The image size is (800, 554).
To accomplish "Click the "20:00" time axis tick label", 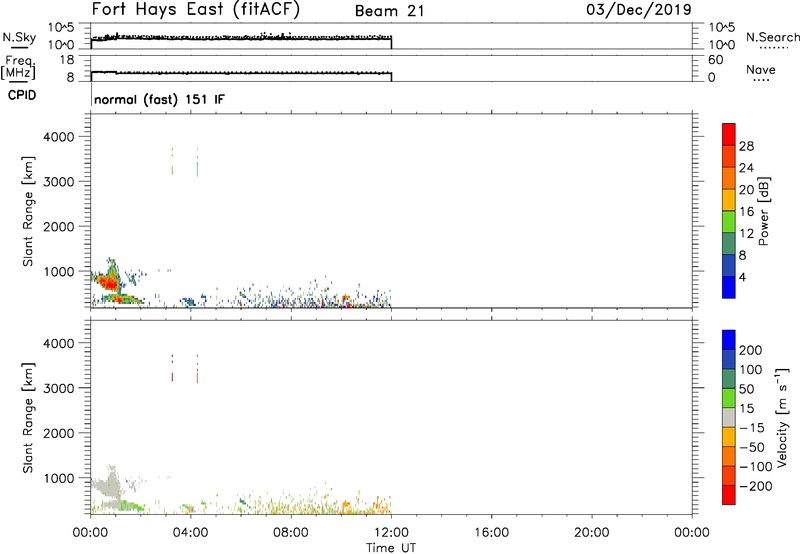I will point(592,533).
